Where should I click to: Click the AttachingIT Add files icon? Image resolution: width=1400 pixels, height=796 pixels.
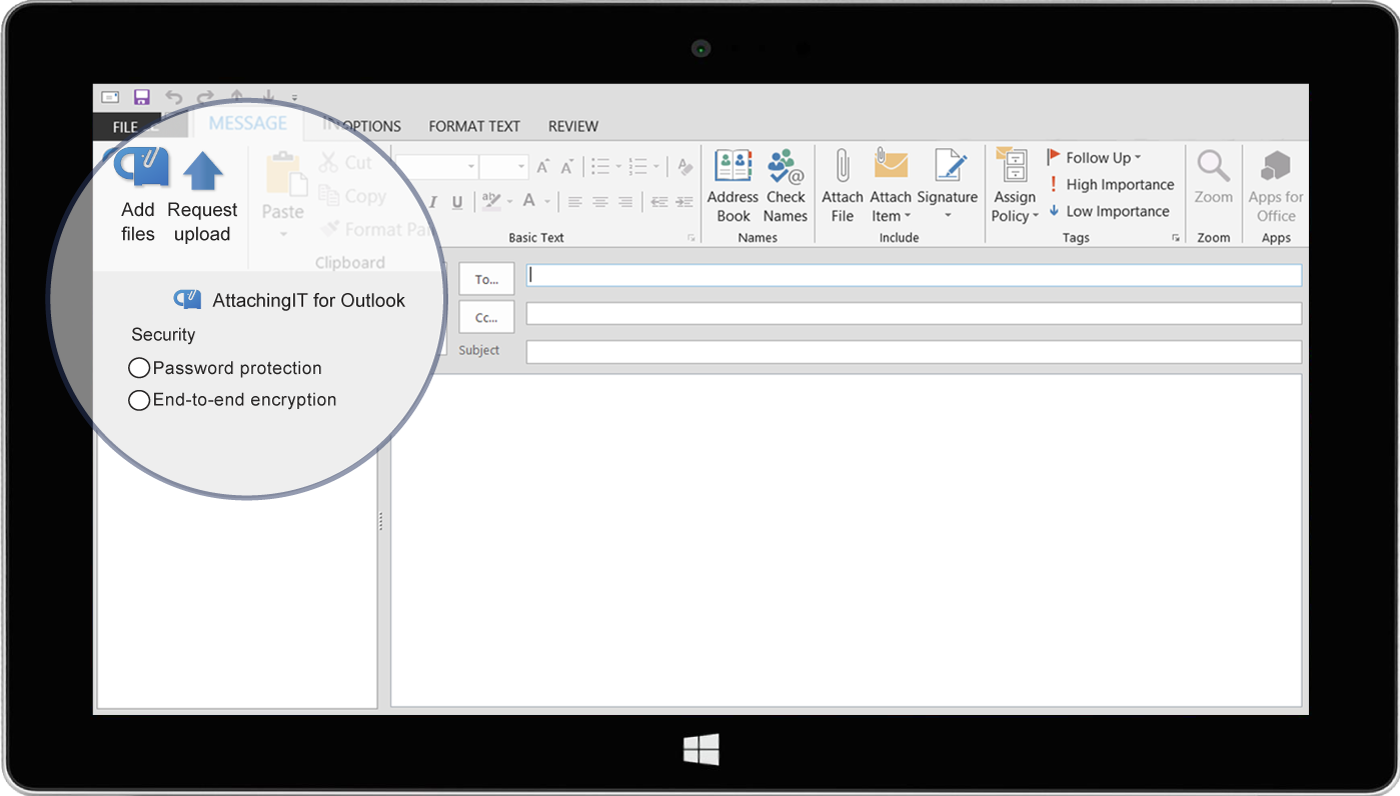[141, 168]
